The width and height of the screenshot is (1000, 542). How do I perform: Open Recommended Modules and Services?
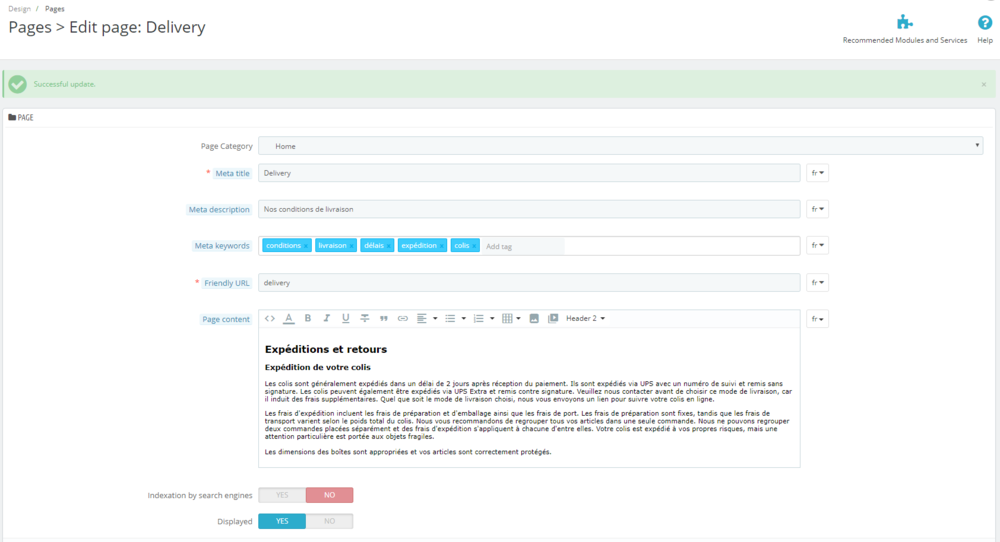904,29
